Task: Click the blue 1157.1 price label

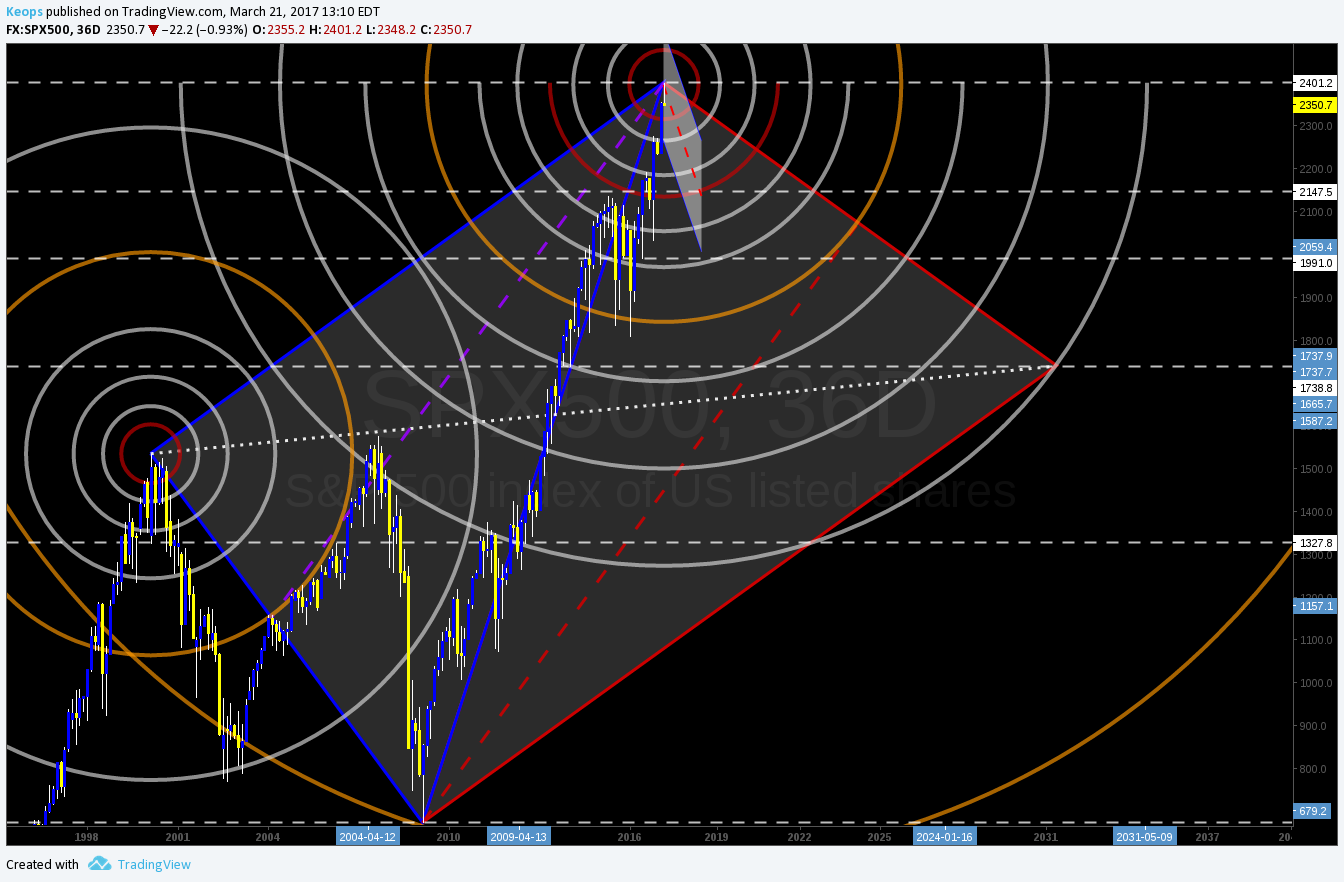Action: tap(1315, 606)
